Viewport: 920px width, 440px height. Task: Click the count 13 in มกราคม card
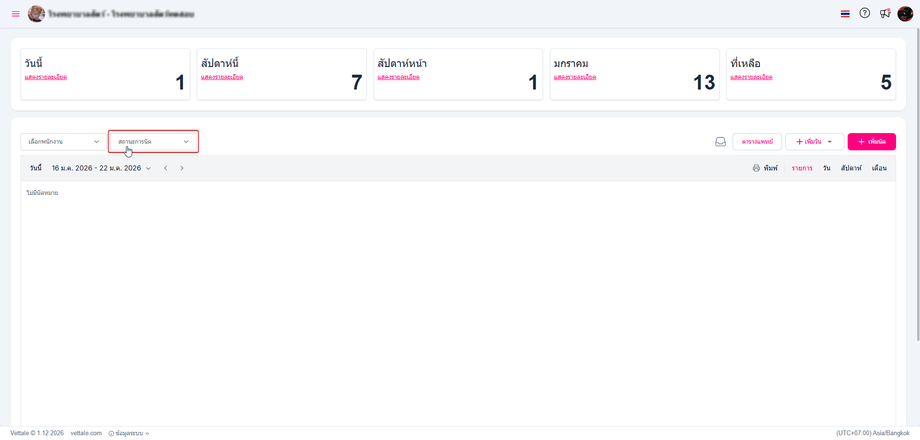coord(704,83)
